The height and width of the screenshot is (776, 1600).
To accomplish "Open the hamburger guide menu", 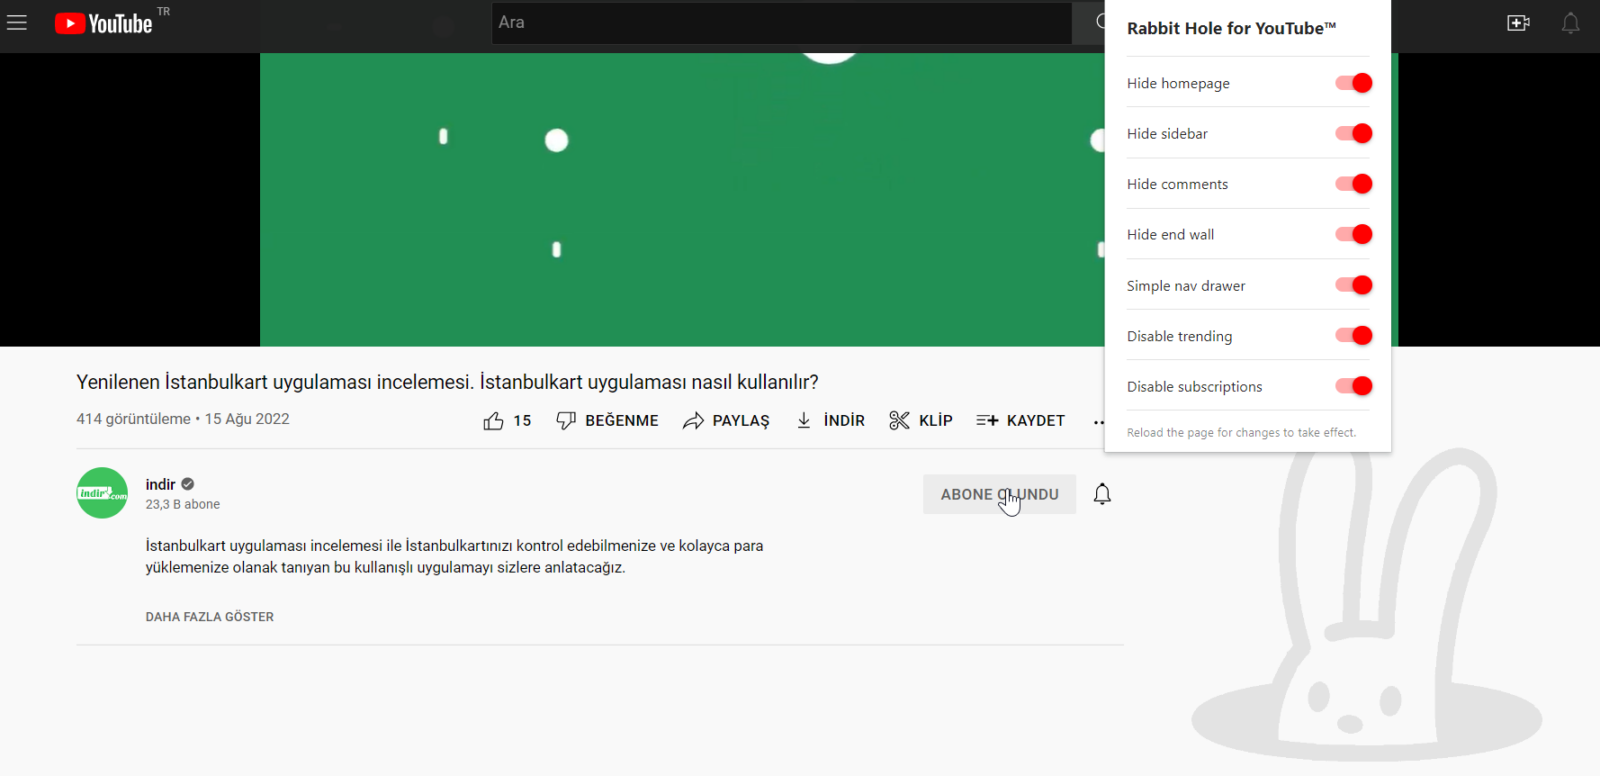I will pyautogui.click(x=17, y=22).
